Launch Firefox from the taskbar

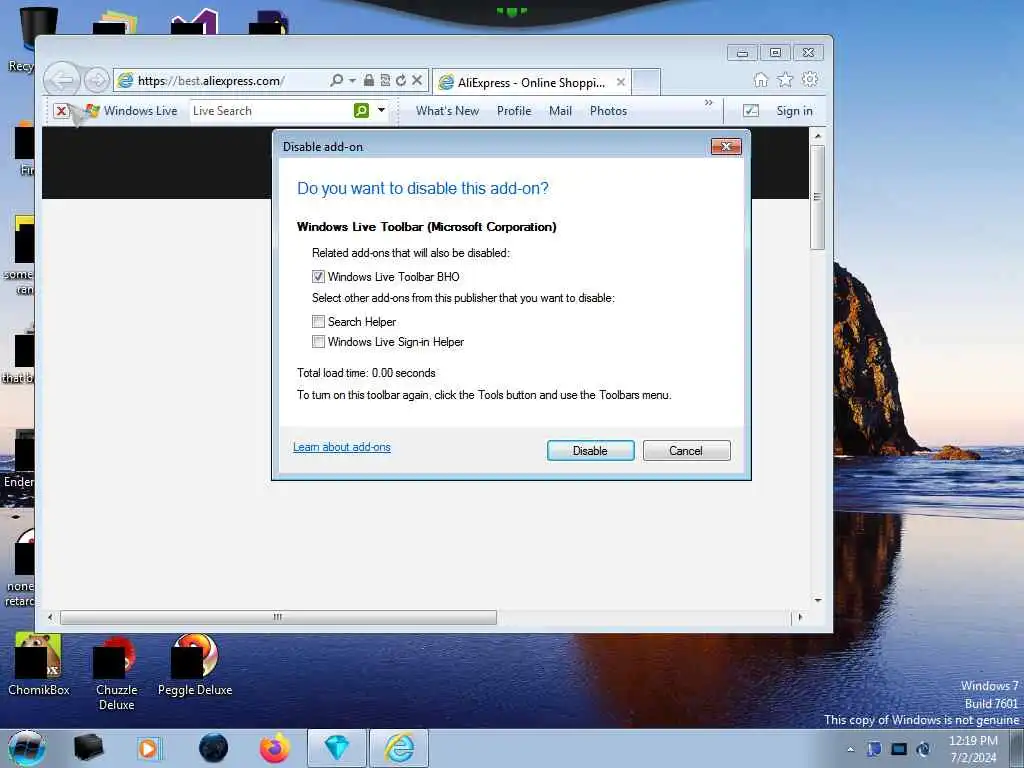coord(275,748)
